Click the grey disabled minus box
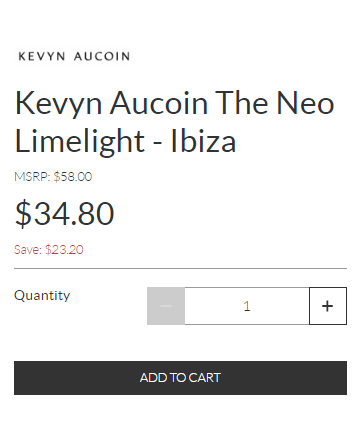Image resolution: width=362 pixels, height=428 pixels. click(166, 306)
